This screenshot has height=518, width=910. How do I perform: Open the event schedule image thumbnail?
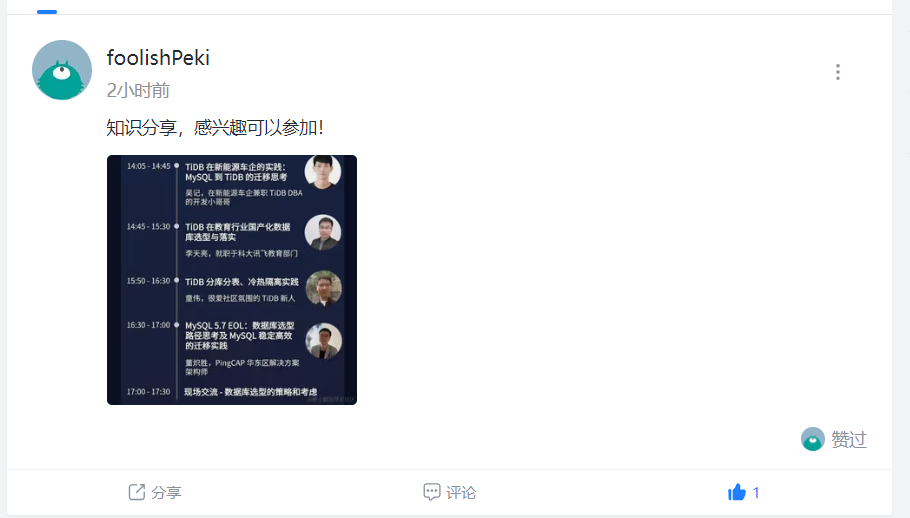pyautogui.click(x=232, y=280)
